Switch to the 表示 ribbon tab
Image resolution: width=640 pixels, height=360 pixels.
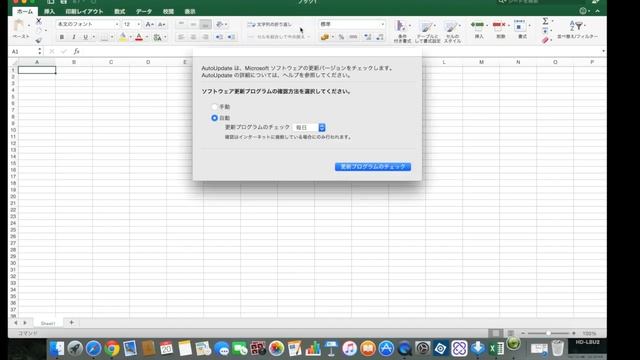pos(190,11)
